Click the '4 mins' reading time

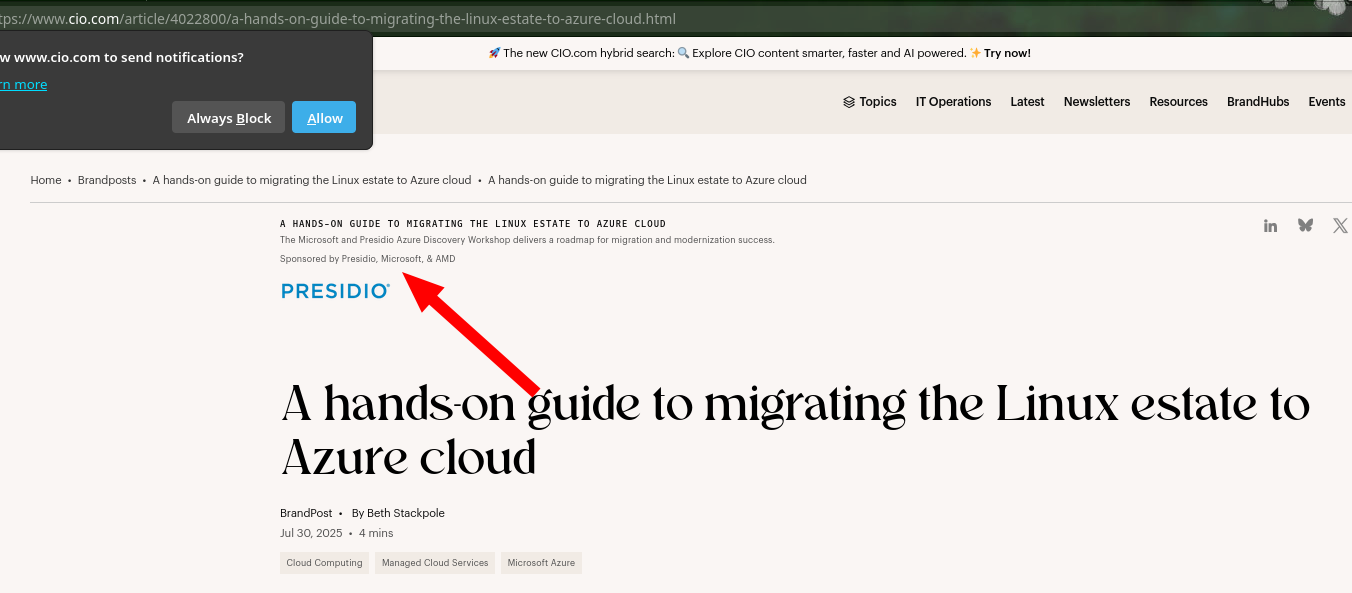(x=376, y=533)
